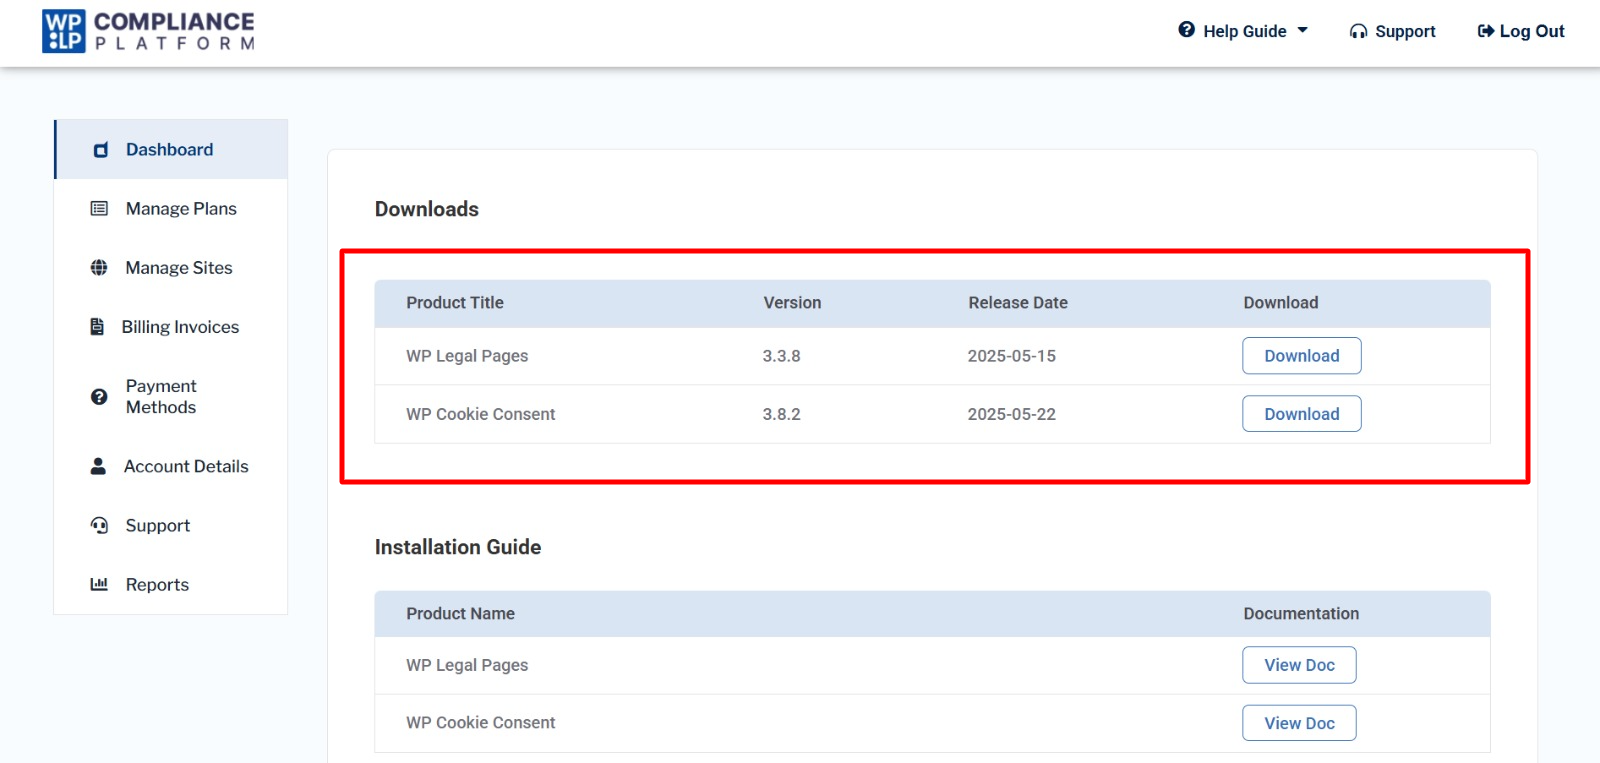The width and height of the screenshot is (1600, 763).
Task: Expand the Help Guide dropdown arrow
Action: 1302,30
